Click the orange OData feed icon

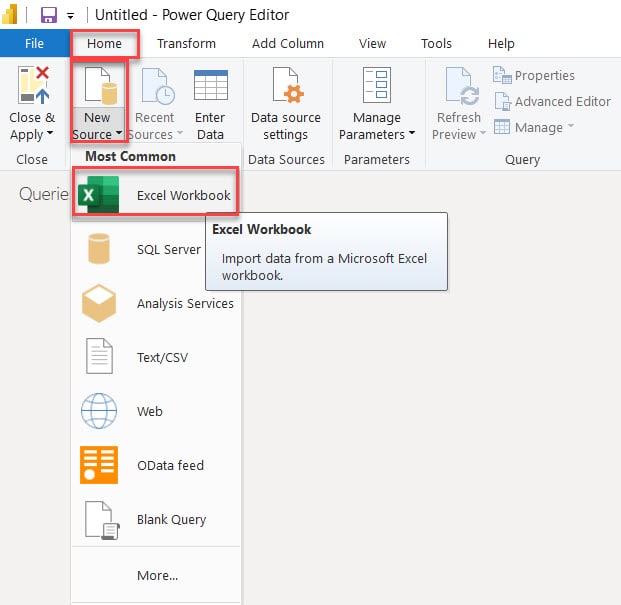(99, 465)
